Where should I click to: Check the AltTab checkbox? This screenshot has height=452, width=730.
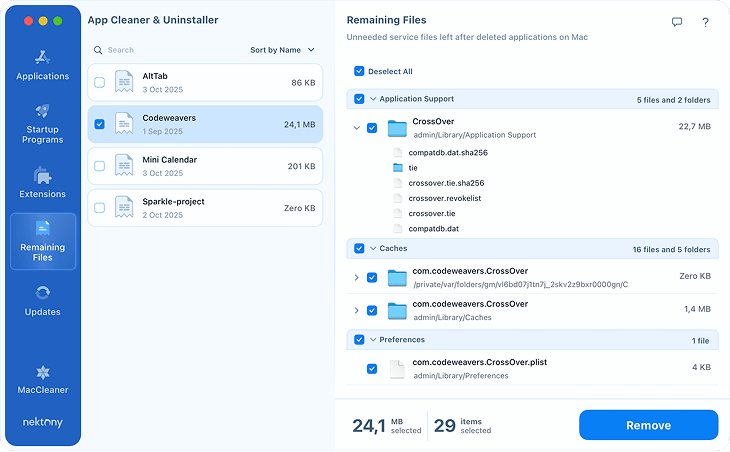click(x=99, y=82)
